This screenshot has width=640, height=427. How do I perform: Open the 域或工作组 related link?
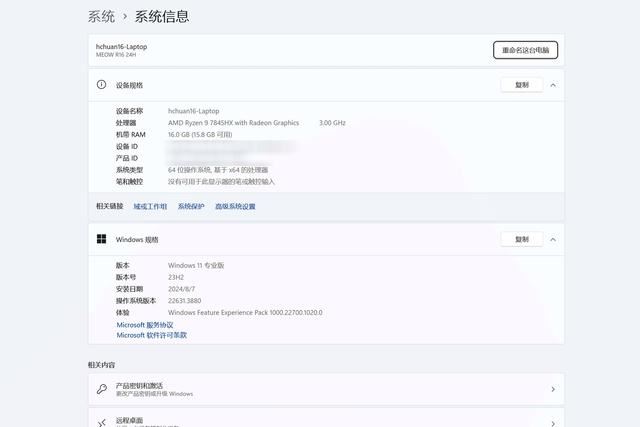pos(150,206)
